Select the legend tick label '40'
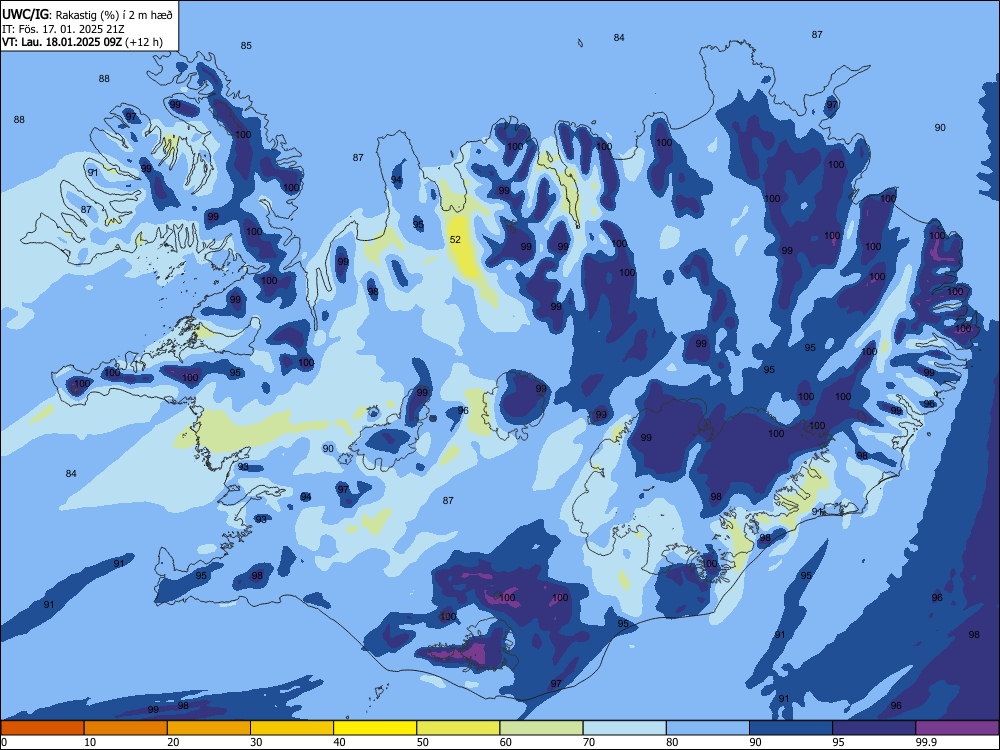The height and width of the screenshot is (750, 1000). click(x=339, y=742)
